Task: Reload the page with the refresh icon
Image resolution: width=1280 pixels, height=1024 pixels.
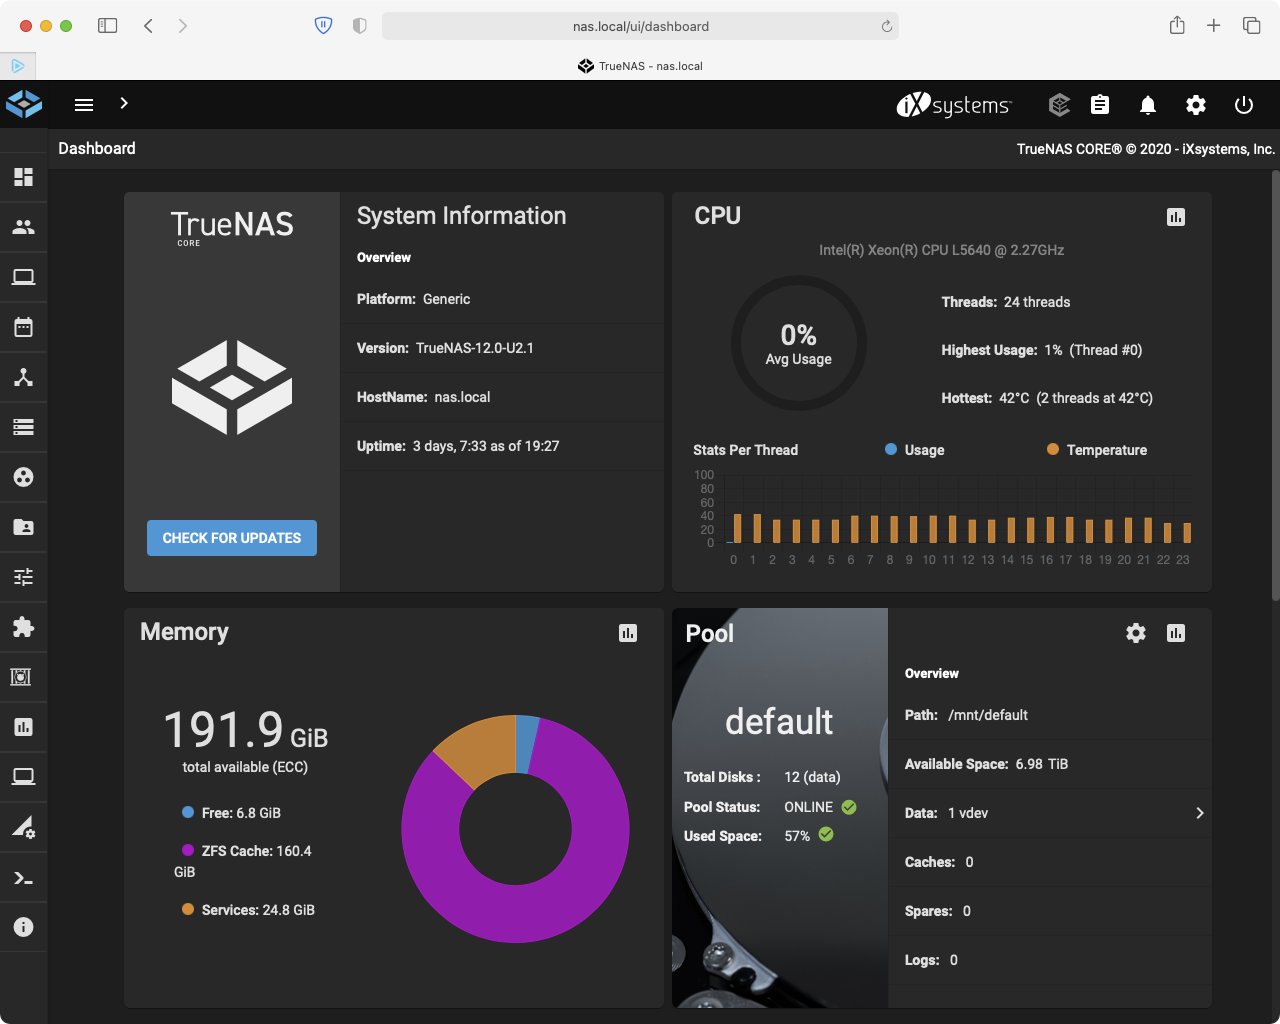Action: tap(886, 26)
